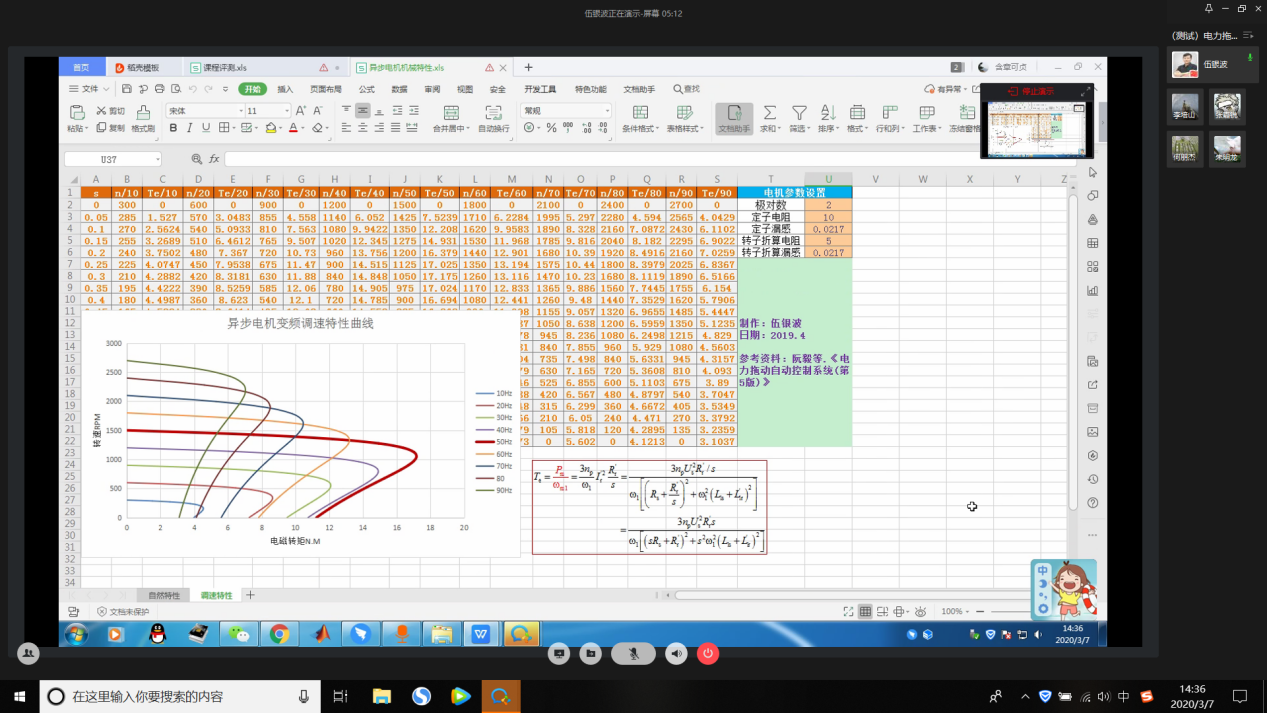This screenshot has height=713, width=1267.
Task: Switch to the 自然特性 sheet tab
Action: coord(164,595)
